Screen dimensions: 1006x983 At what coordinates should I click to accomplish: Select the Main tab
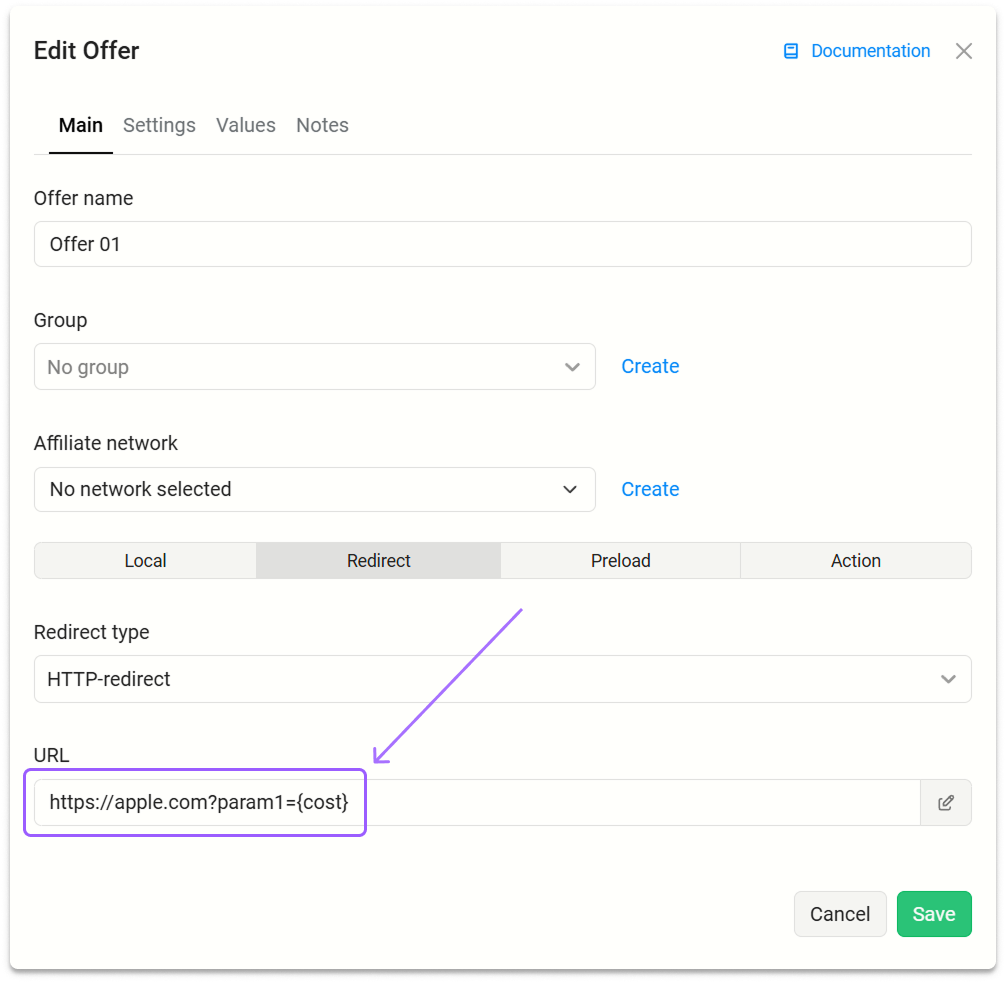pos(81,125)
